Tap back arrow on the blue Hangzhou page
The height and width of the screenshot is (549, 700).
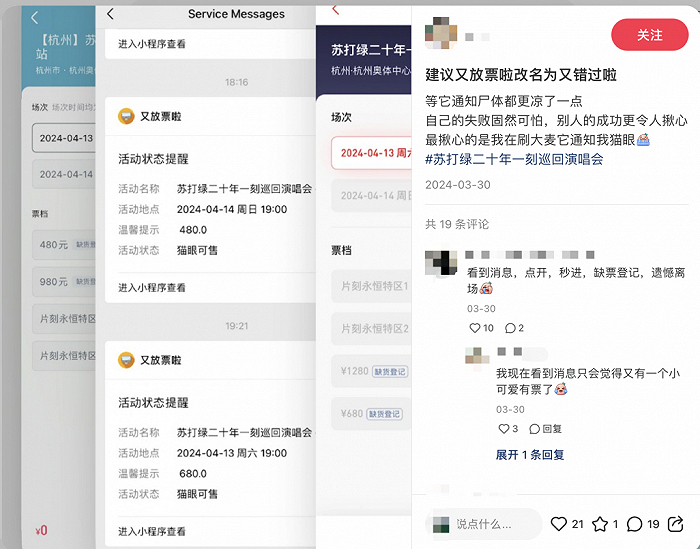pyautogui.click(x=35, y=17)
